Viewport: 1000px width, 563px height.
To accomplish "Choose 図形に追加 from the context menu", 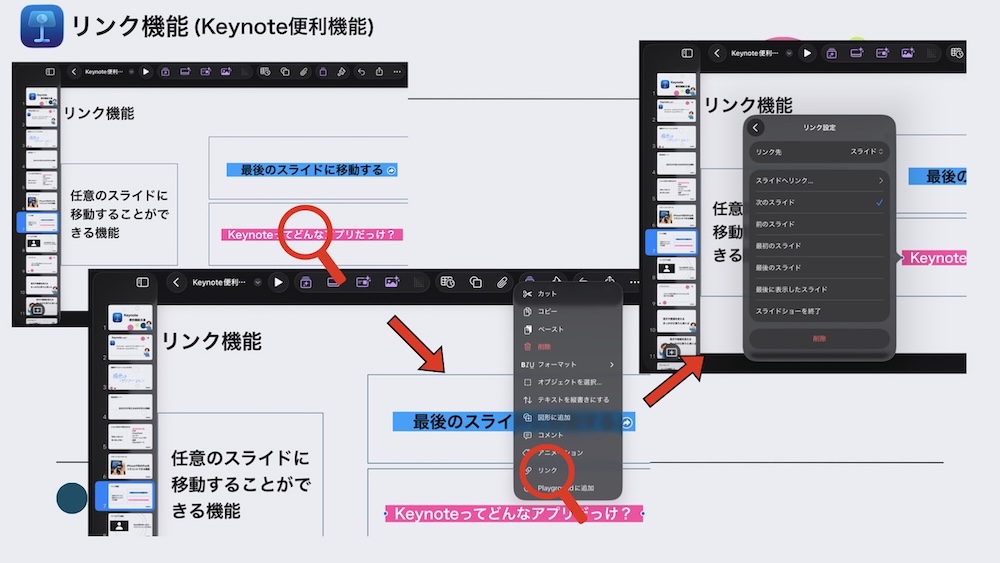I will (568, 418).
